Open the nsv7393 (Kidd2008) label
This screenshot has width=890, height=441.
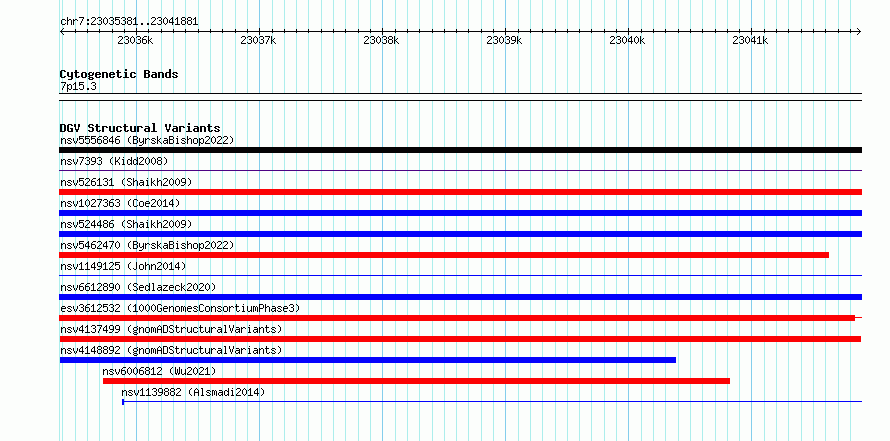pos(114,161)
